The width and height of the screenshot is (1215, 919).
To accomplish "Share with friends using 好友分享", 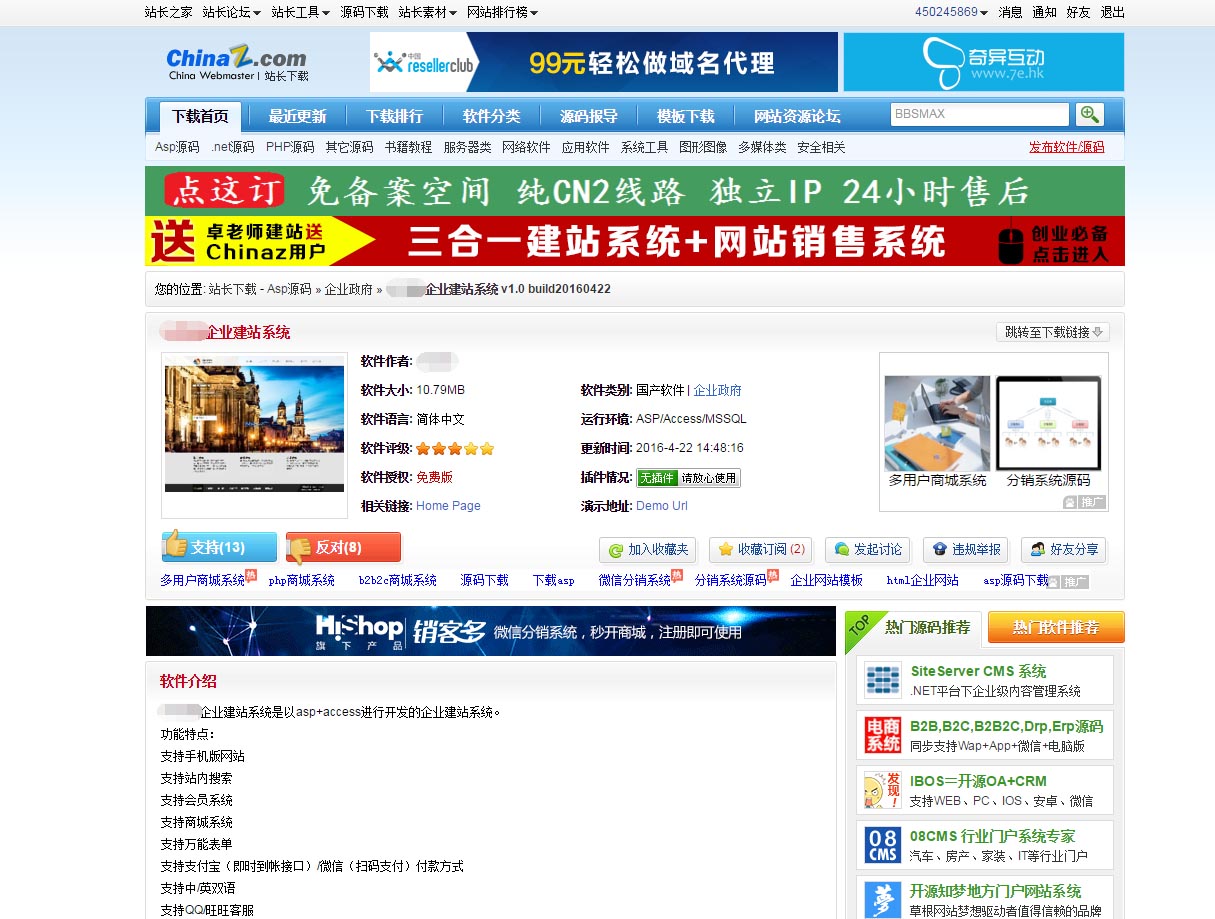I will click(x=1063, y=550).
